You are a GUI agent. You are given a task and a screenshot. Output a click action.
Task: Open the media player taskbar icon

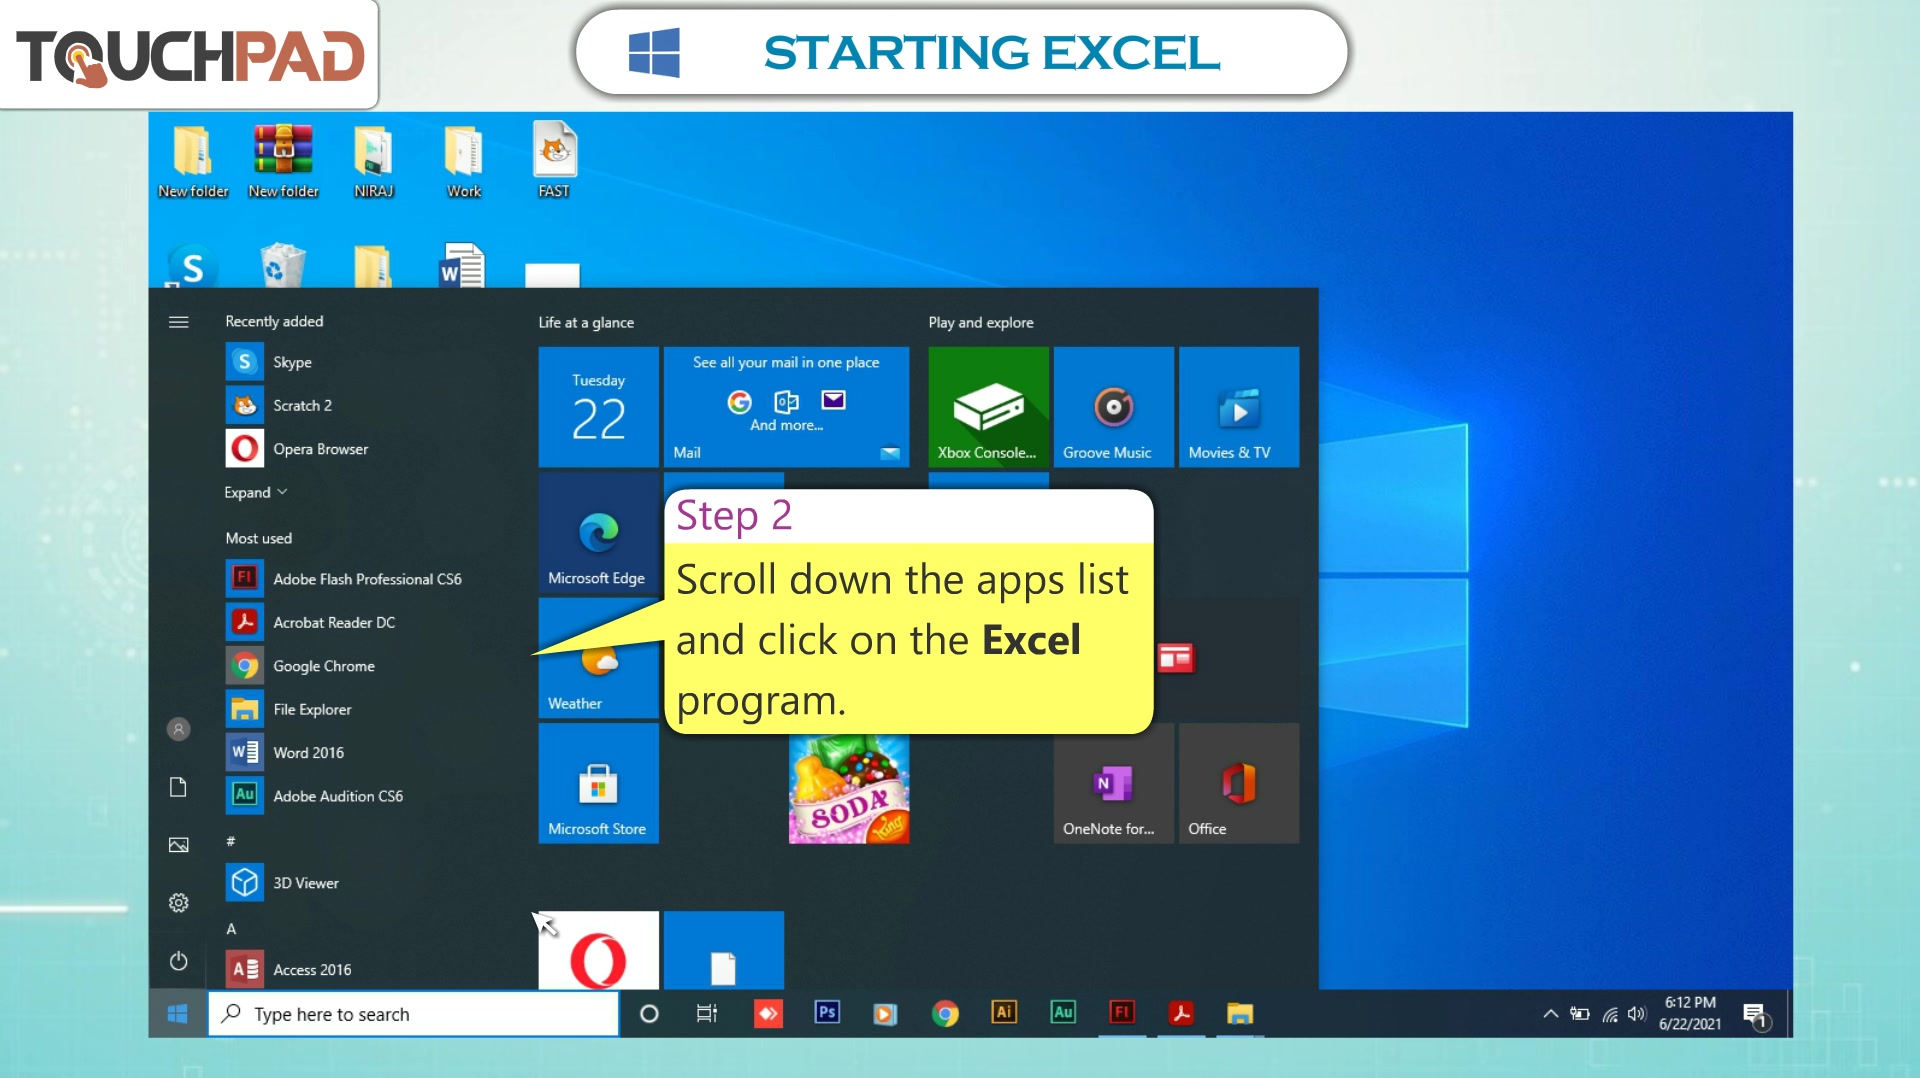click(x=885, y=1014)
